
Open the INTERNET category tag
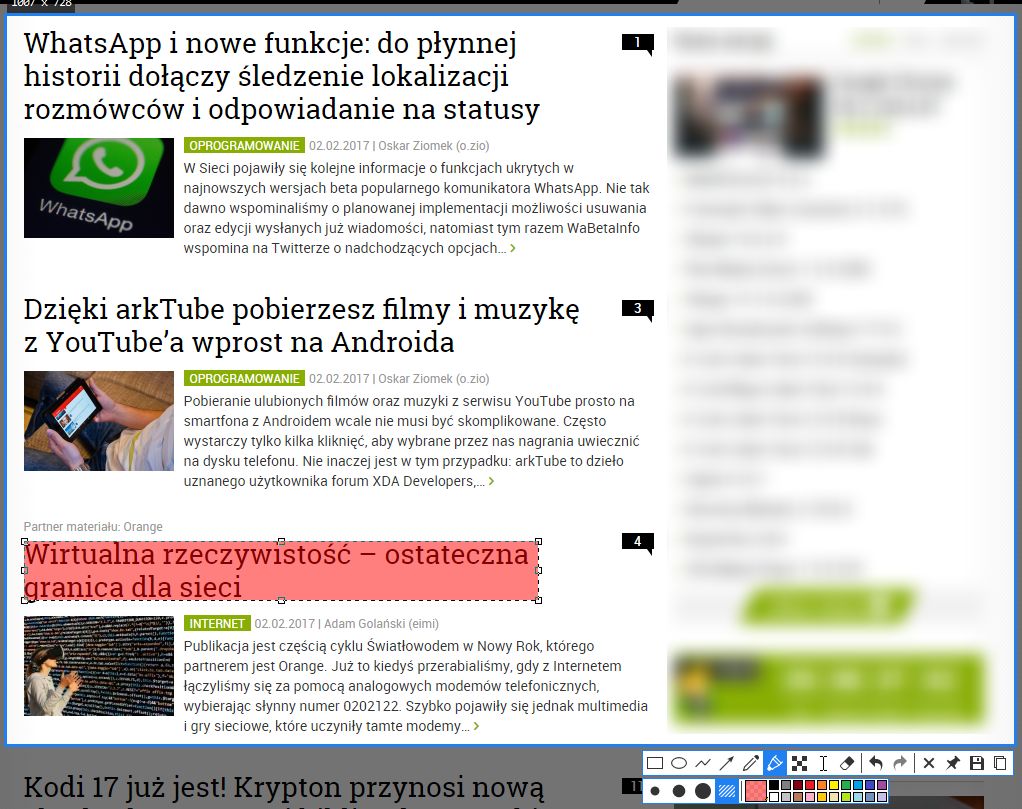tap(217, 624)
